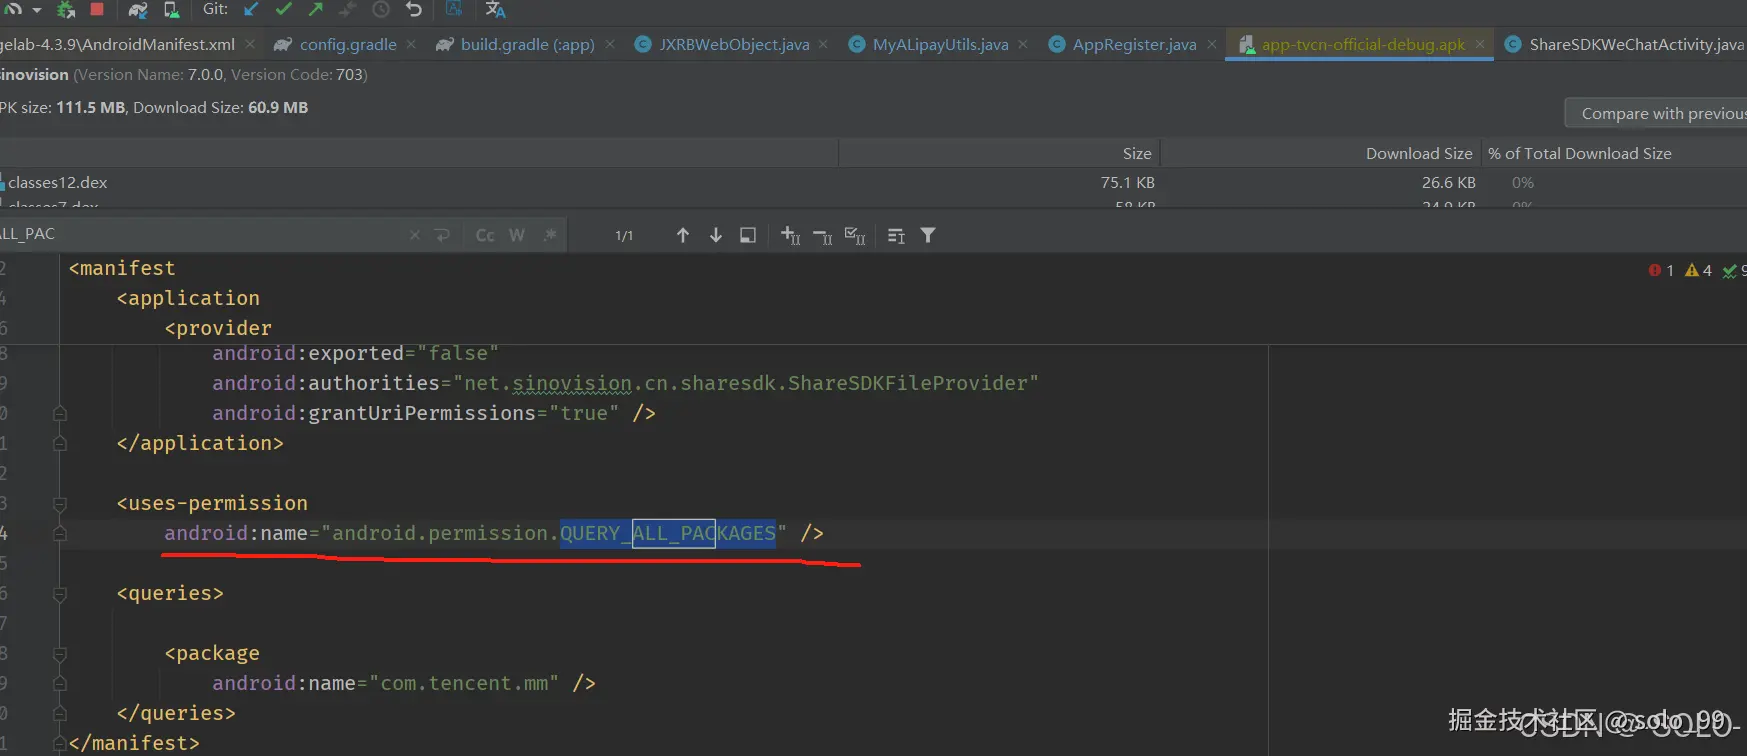Fold marker at closing queries tag
Image resolution: width=1747 pixels, height=756 pixels.
(x=60, y=714)
